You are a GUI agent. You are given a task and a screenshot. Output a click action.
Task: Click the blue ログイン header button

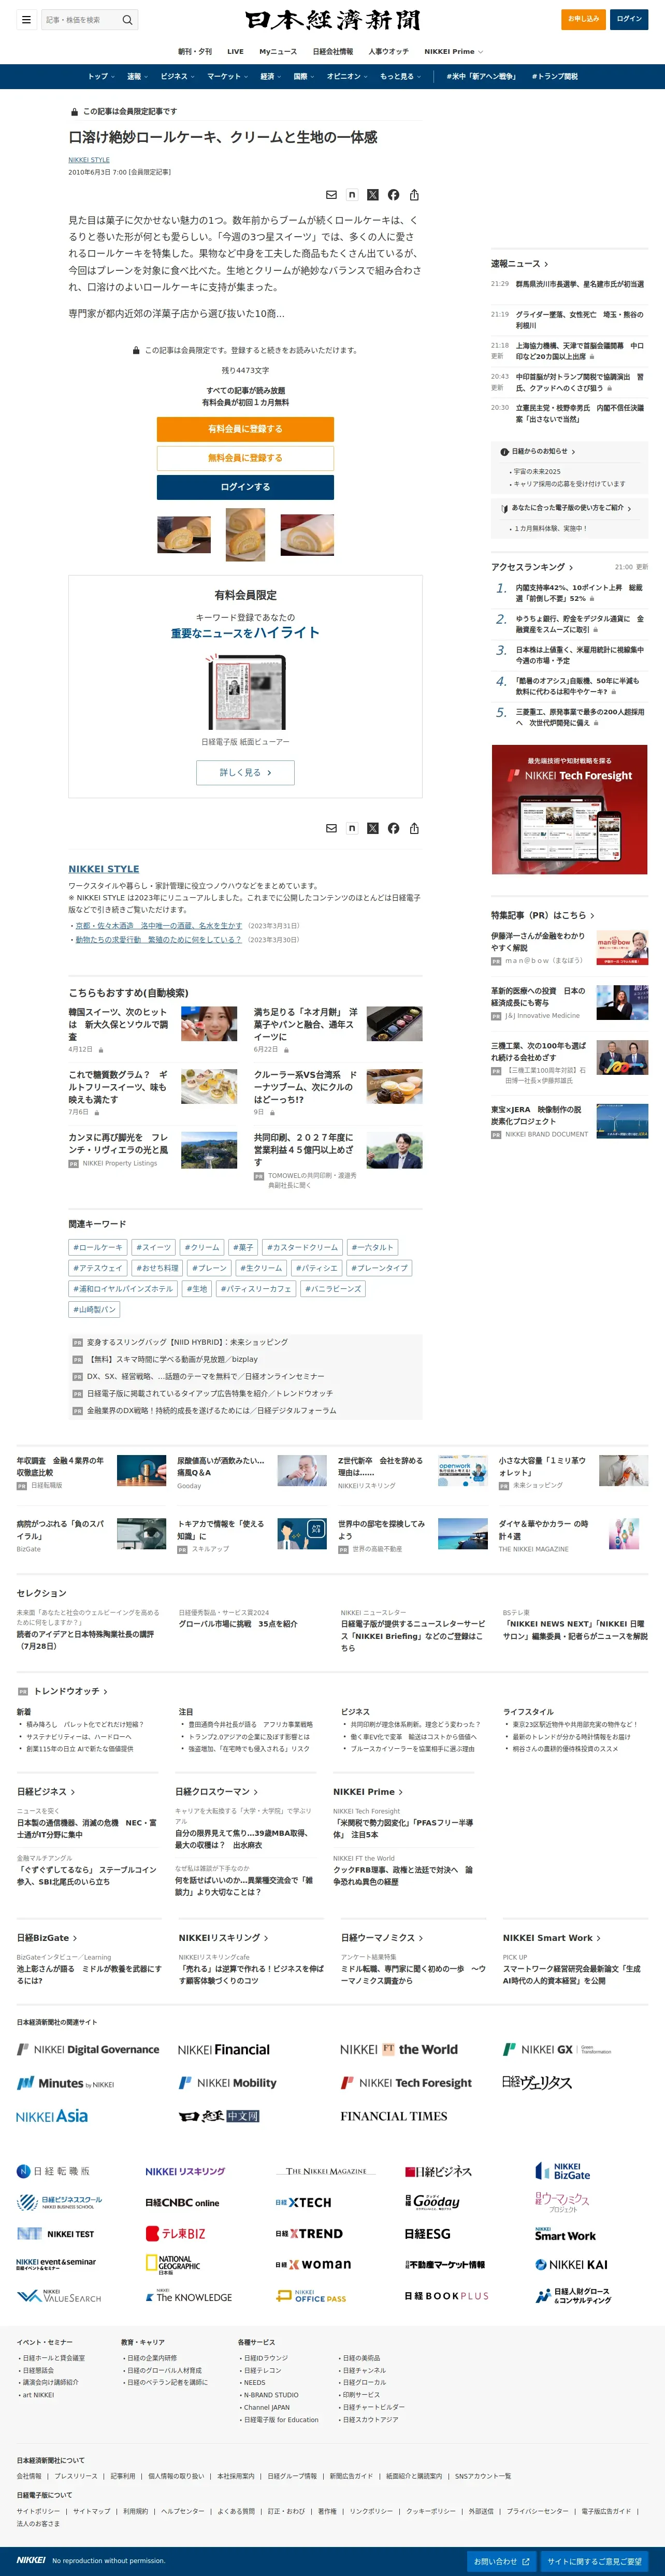(x=629, y=19)
